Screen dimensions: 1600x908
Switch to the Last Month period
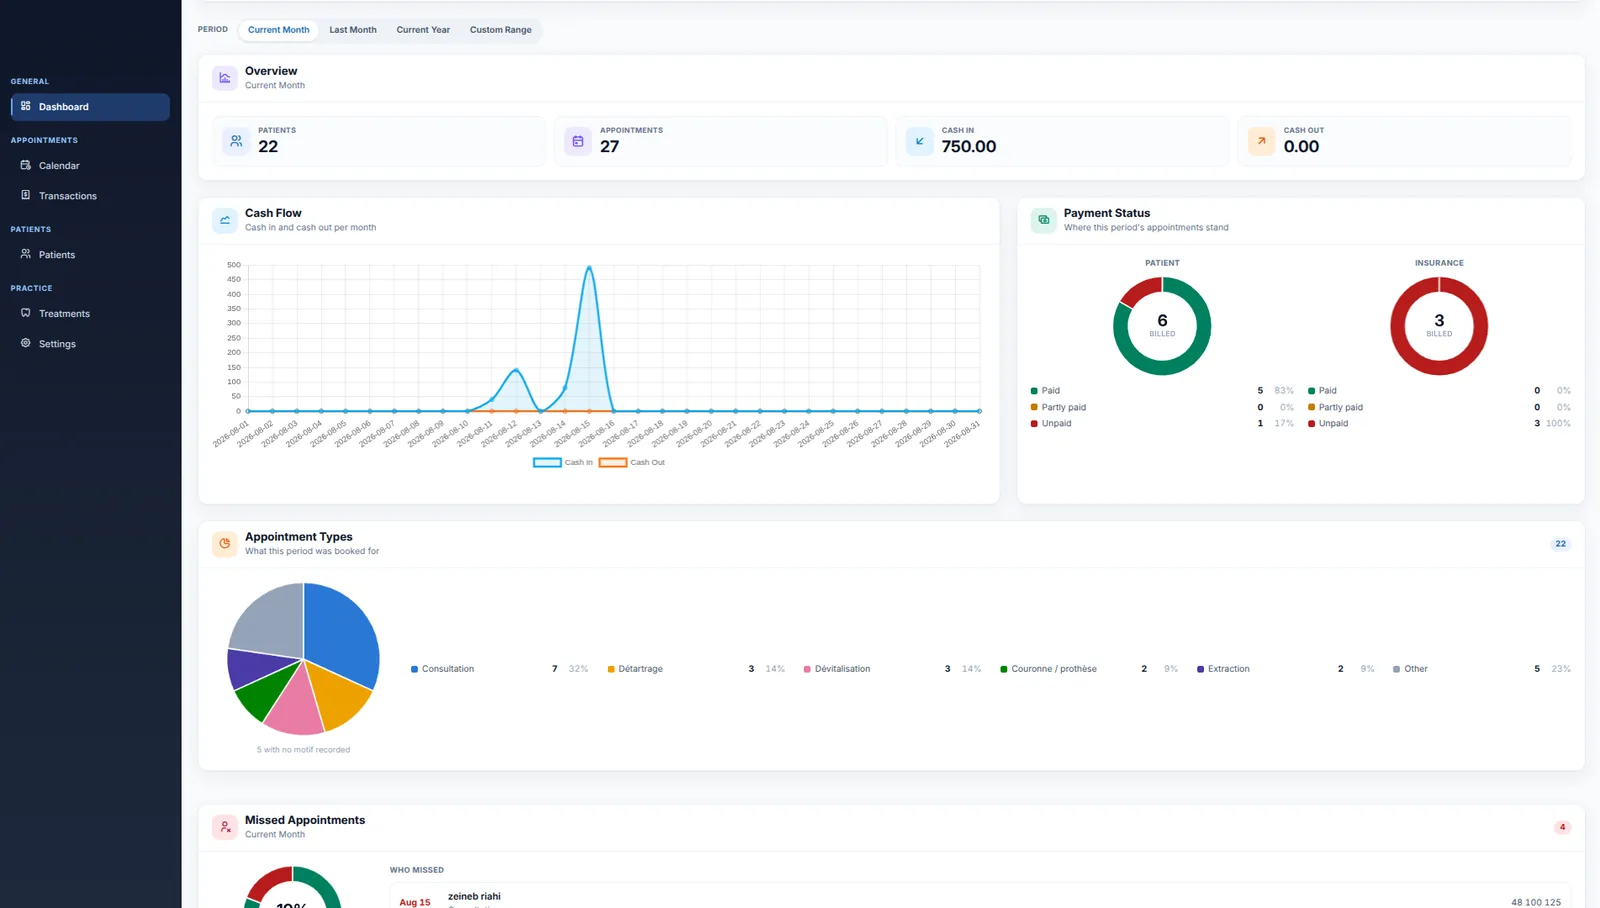tap(353, 30)
